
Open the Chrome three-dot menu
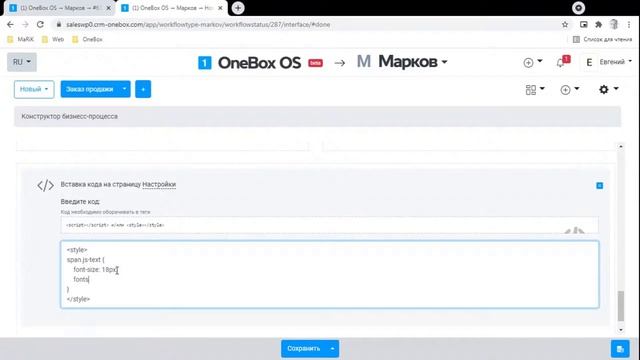click(x=629, y=24)
